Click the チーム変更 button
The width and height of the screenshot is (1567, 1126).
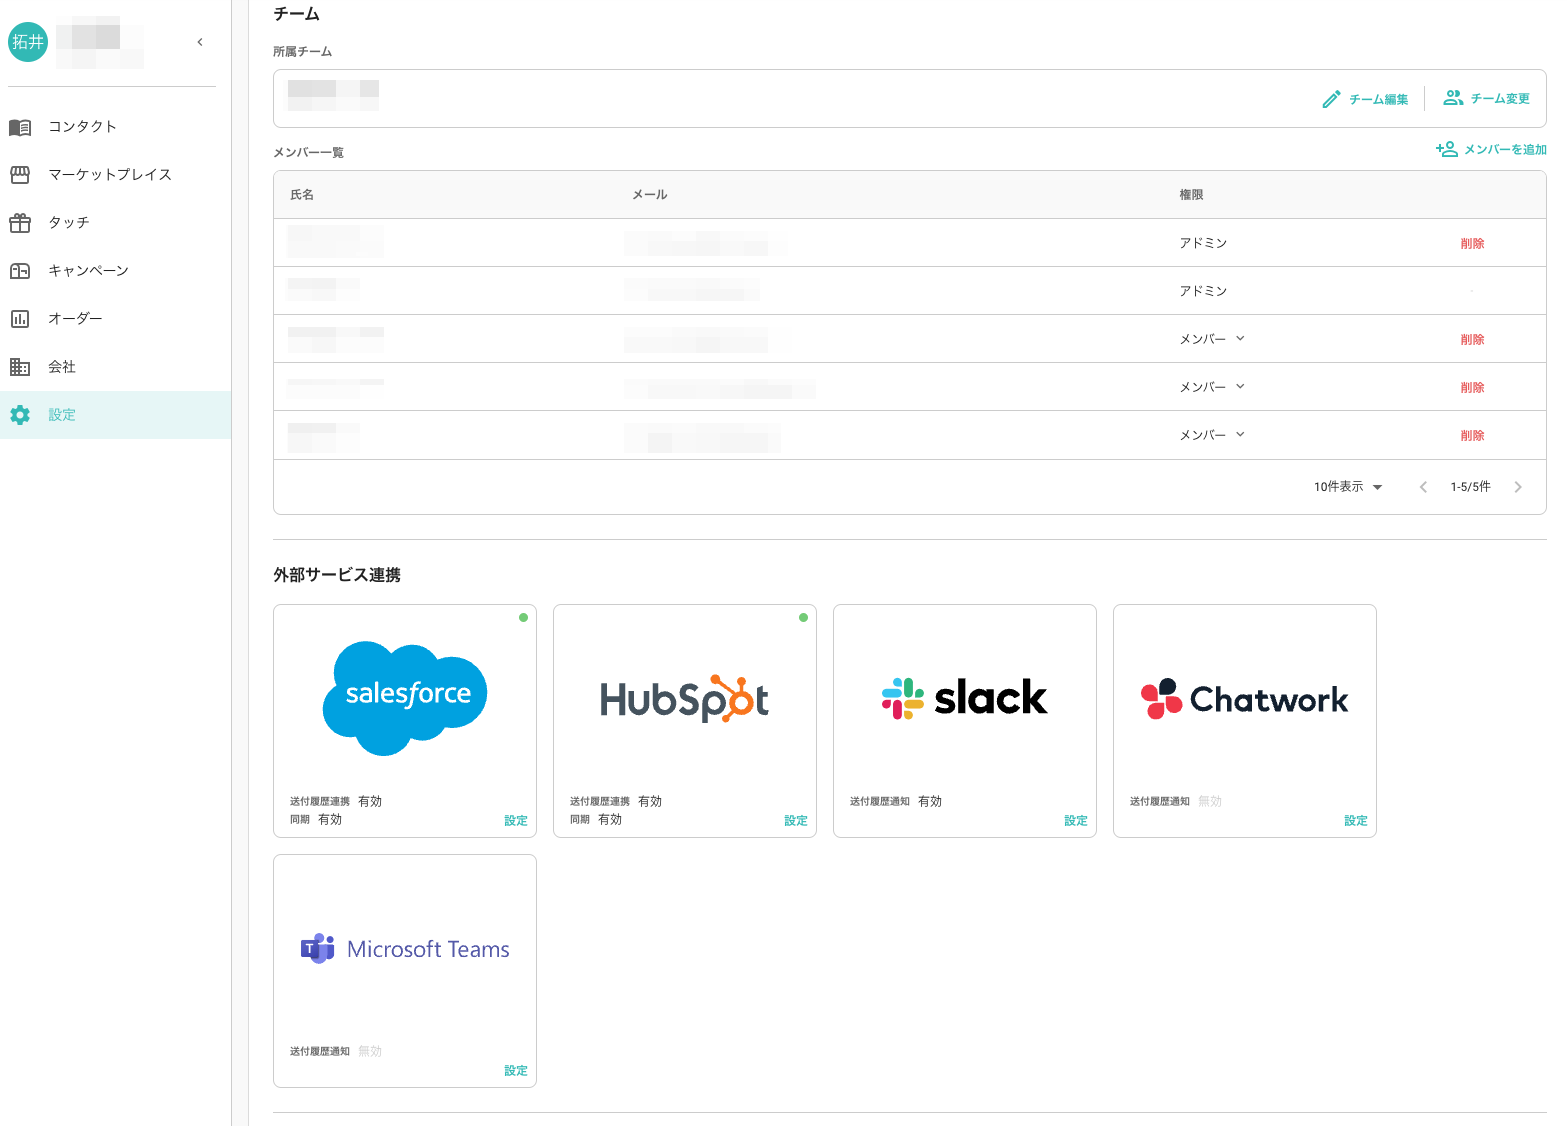point(1486,98)
